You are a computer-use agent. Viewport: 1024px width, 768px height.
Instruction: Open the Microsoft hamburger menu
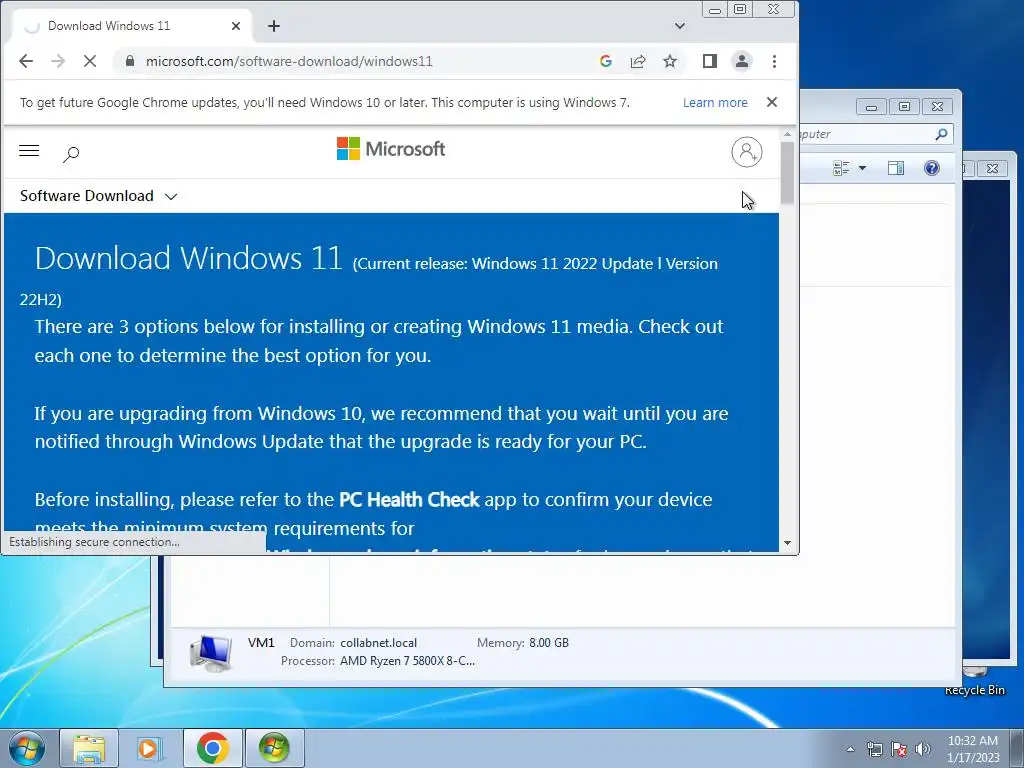(x=29, y=151)
